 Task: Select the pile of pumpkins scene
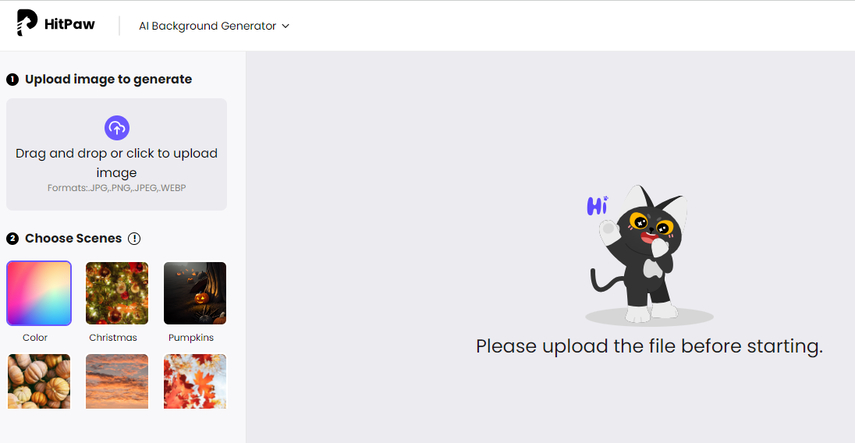[x=39, y=381]
